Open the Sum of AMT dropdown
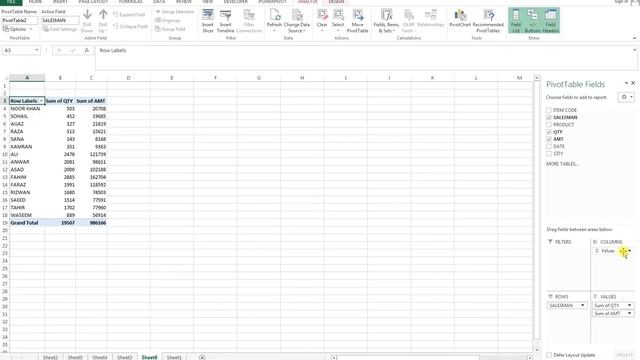 (x=629, y=313)
